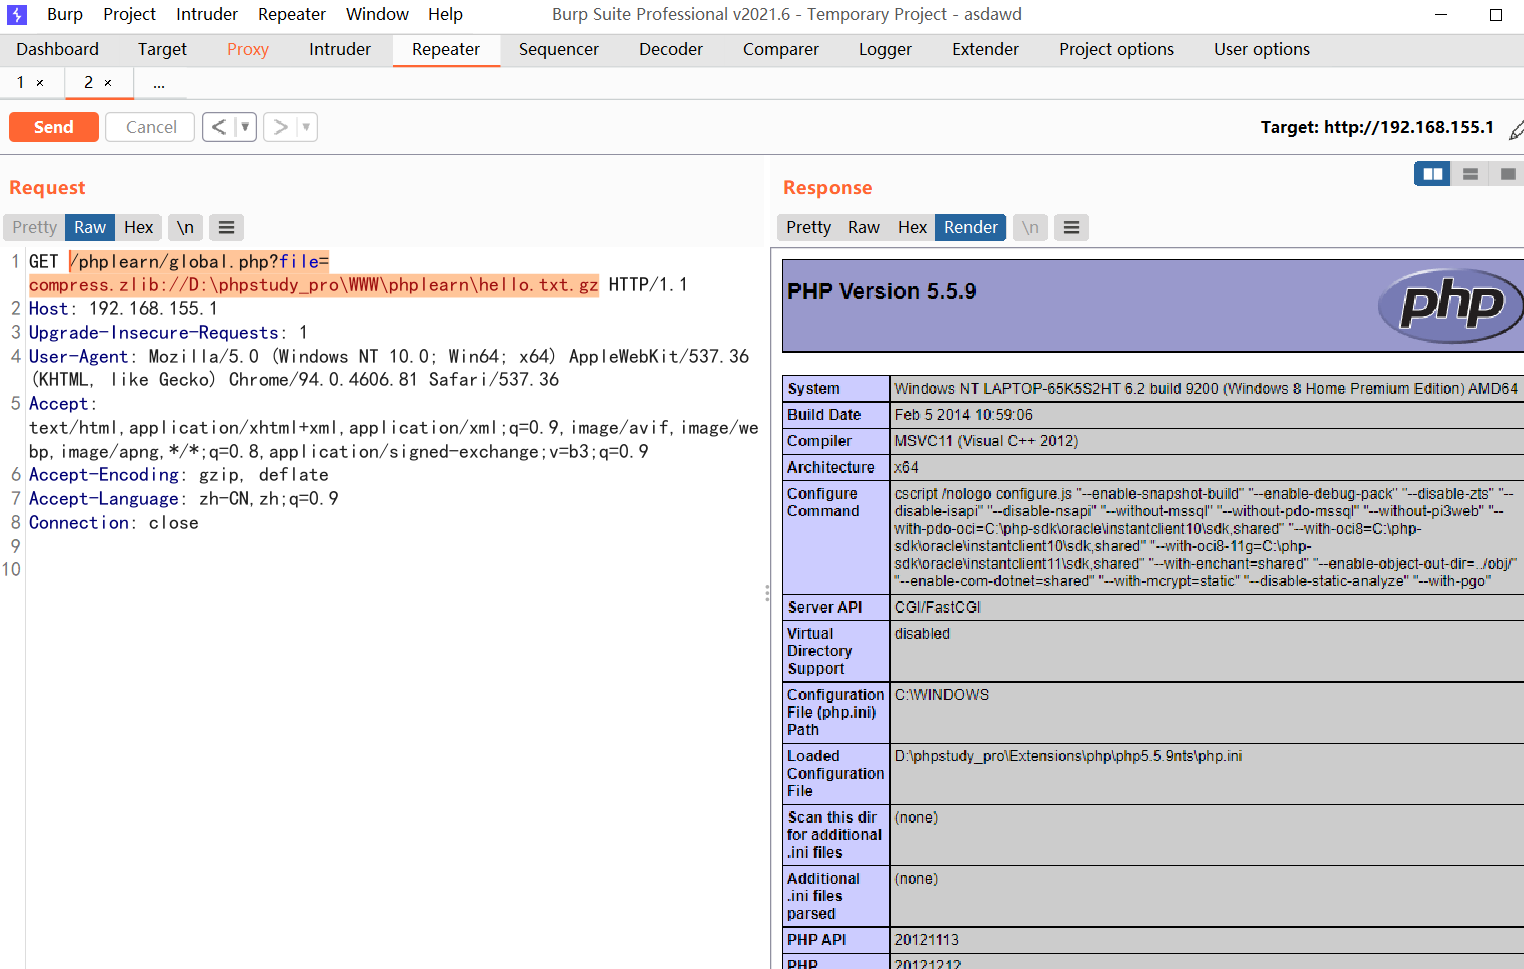The width and height of the screenshot is (1524, 969).
Task: Click the Target URL label
Action: (1377, 127)
